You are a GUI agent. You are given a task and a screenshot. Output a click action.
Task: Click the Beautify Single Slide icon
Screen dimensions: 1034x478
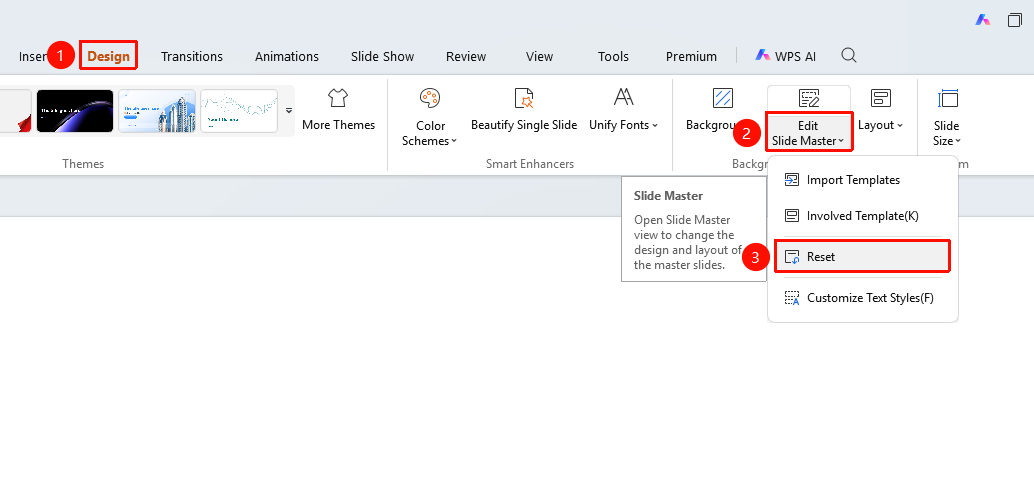pyautogui.click(x=524, y=98)
